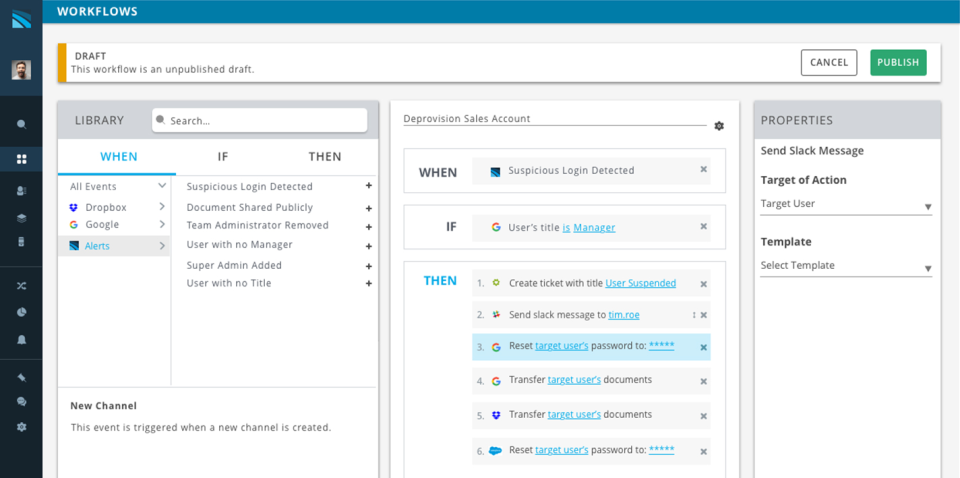Remove step 5 Dropbox Transfer documents action
This screenshot has width=960, height=478.
[703, 416]
